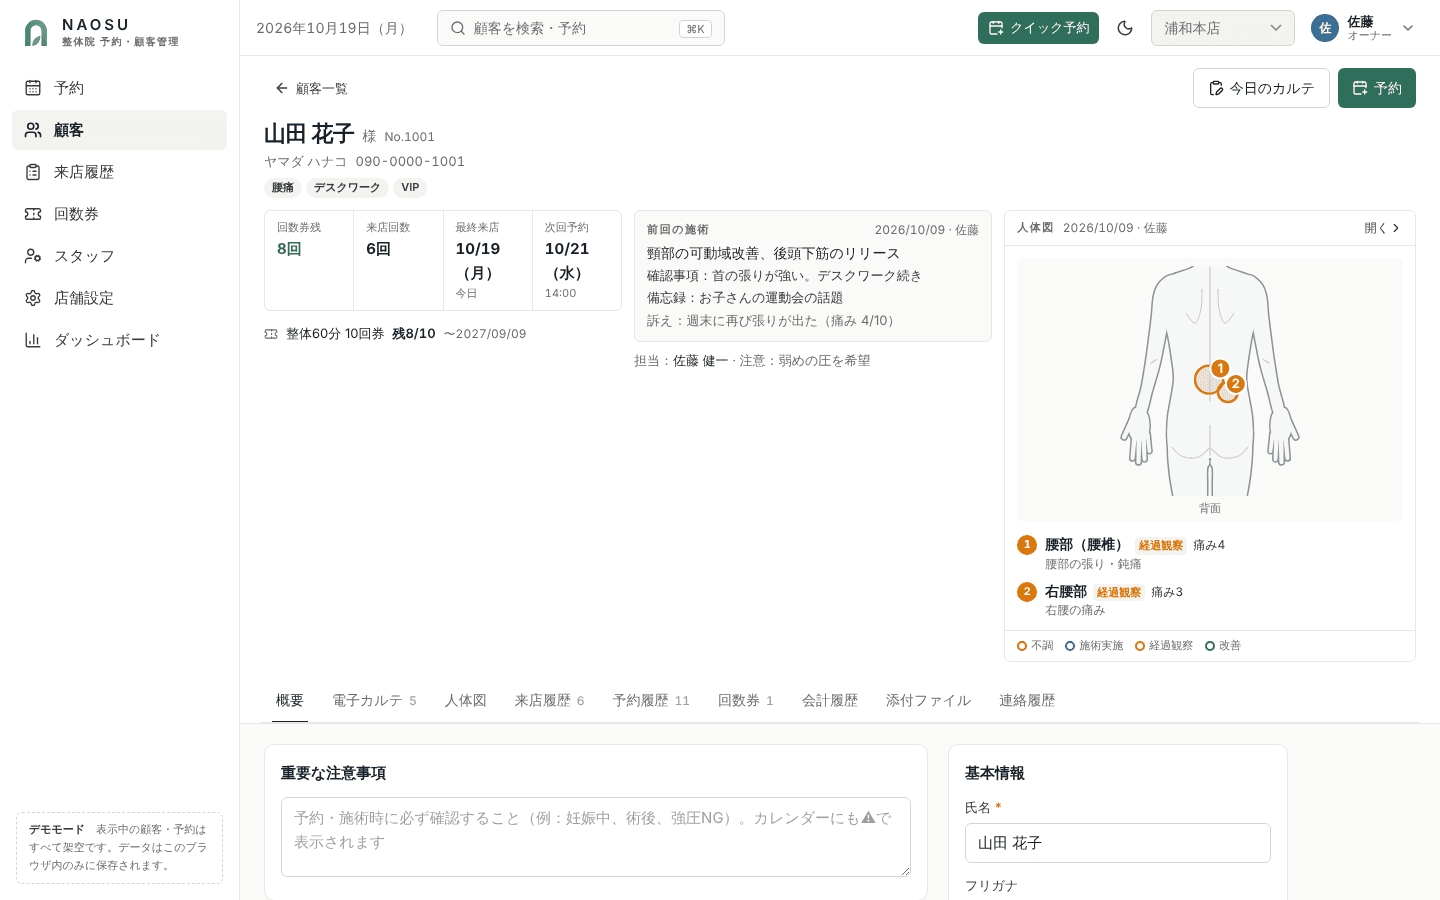Click the green 予約 button

click(x=1377, y=88)
